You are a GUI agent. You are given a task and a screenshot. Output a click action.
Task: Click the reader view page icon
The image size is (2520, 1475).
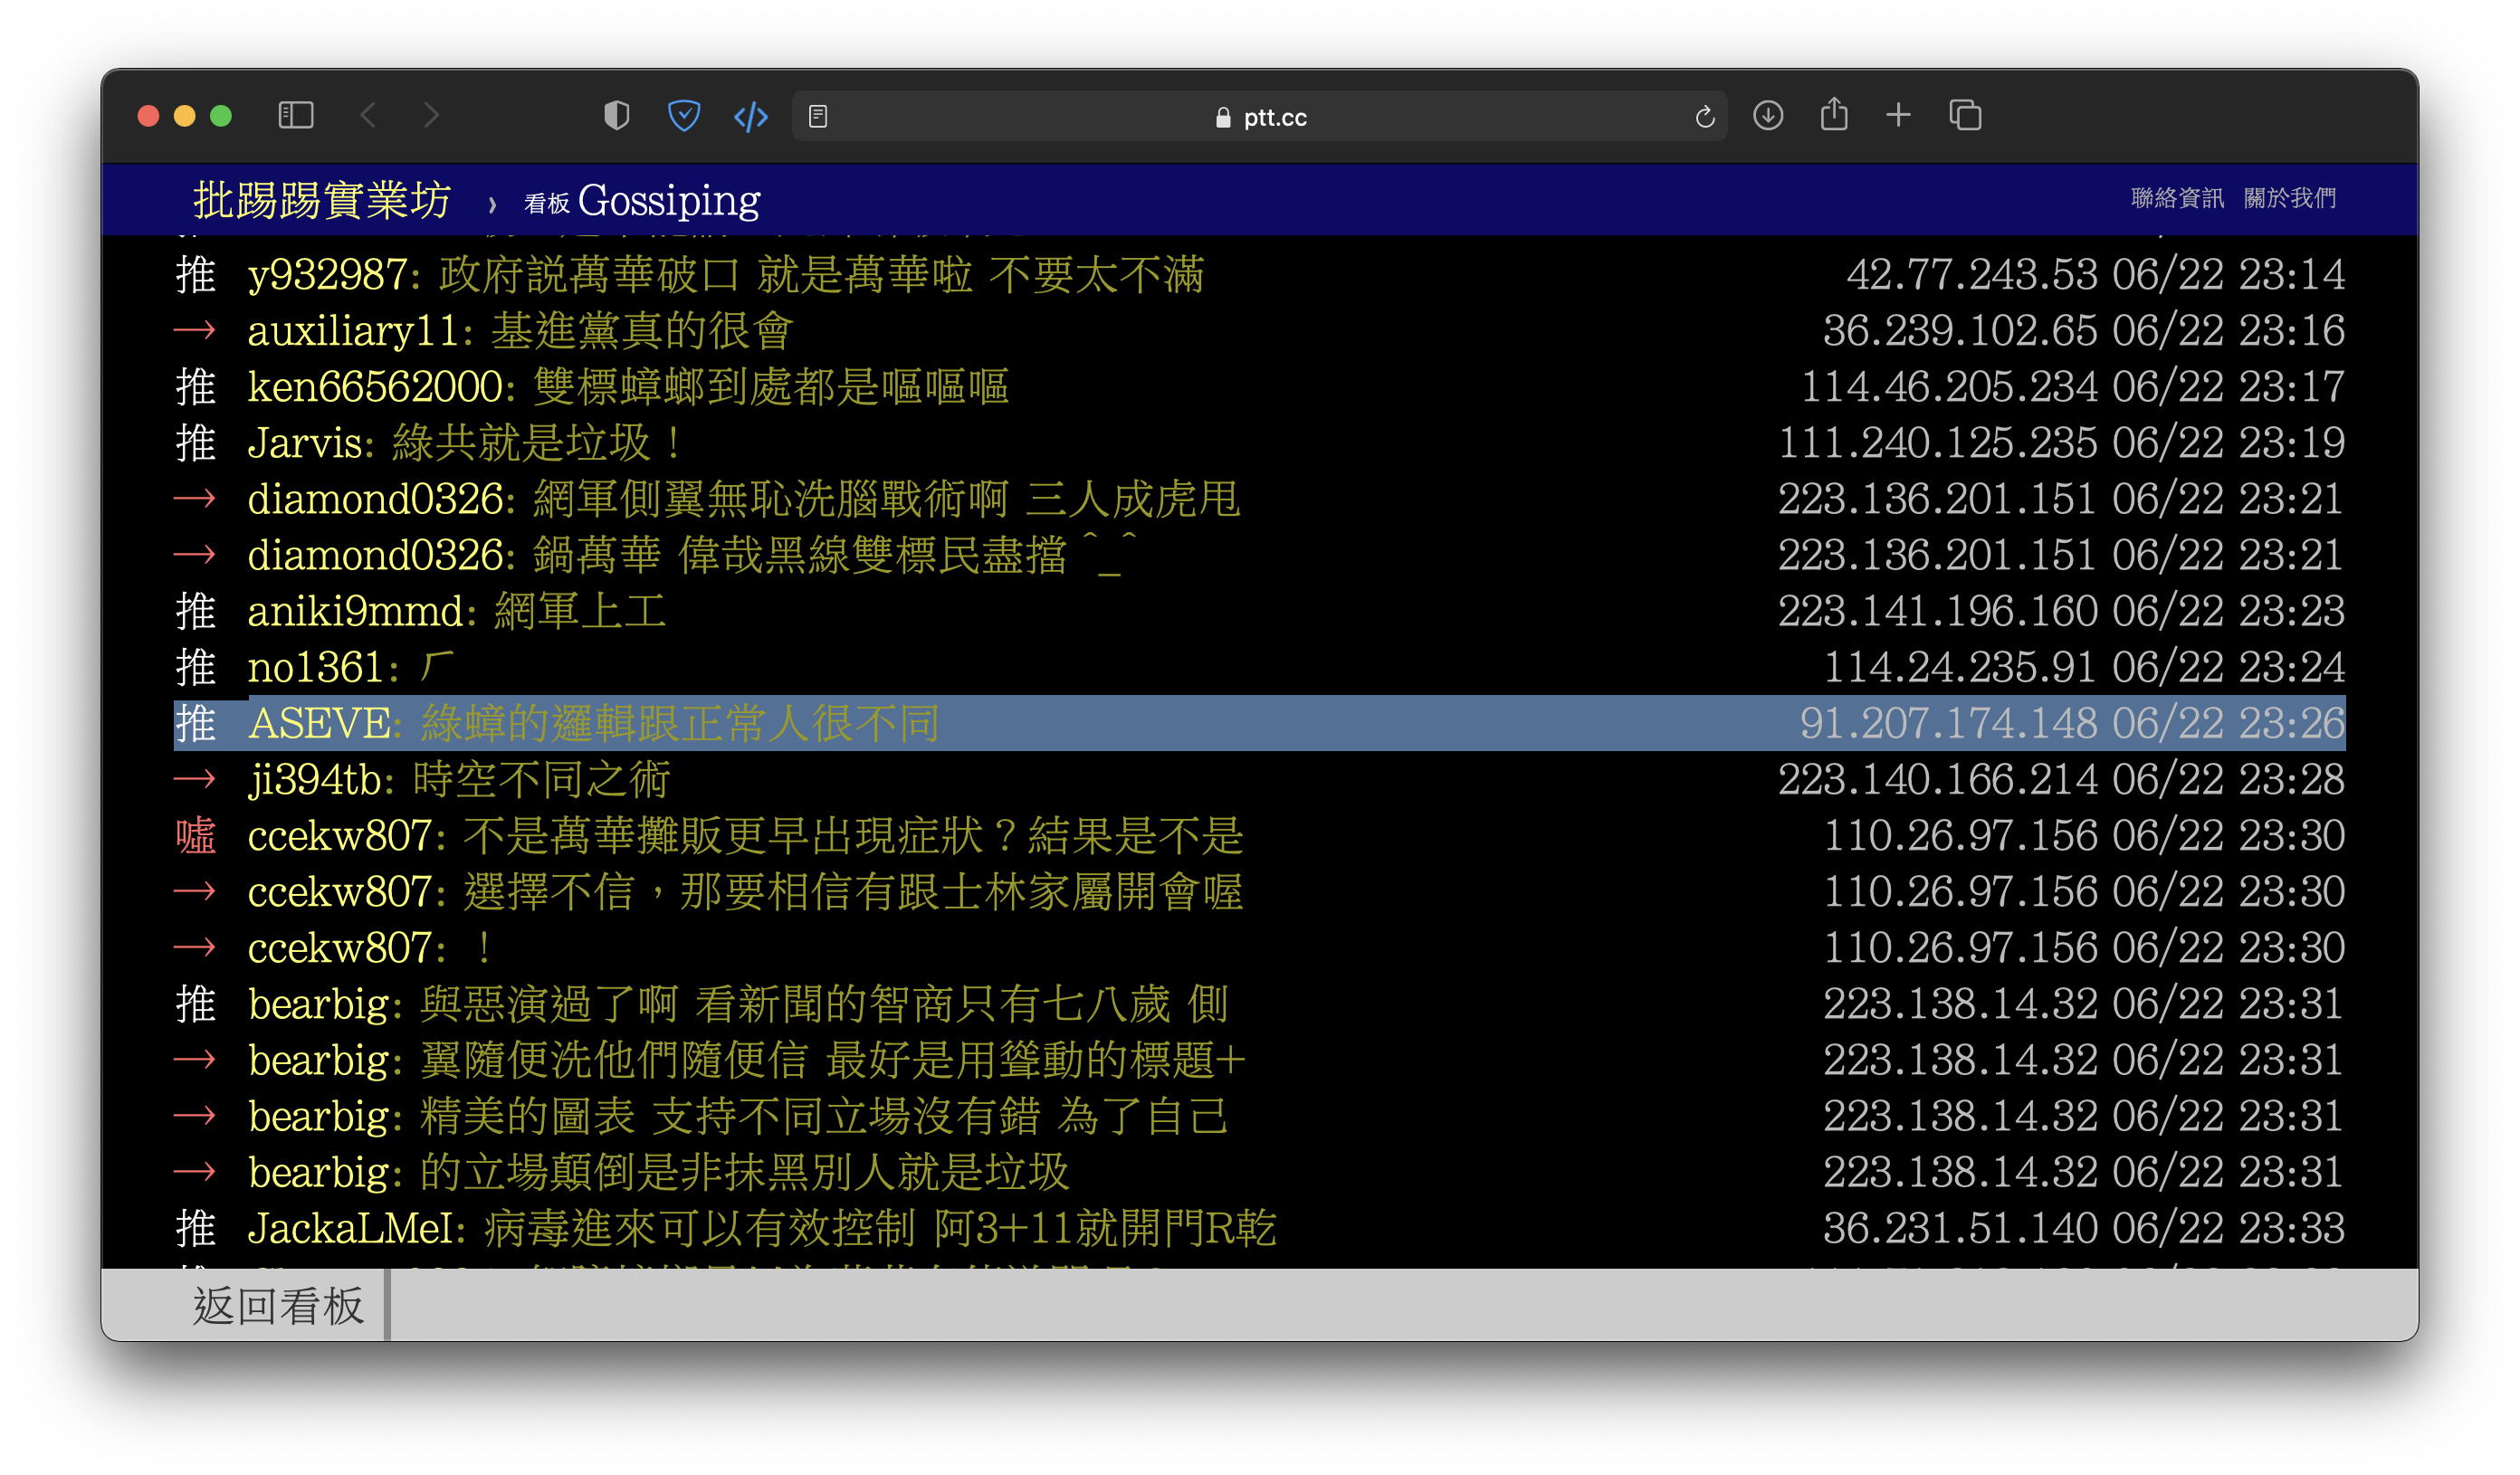click(x=818, y=117)
